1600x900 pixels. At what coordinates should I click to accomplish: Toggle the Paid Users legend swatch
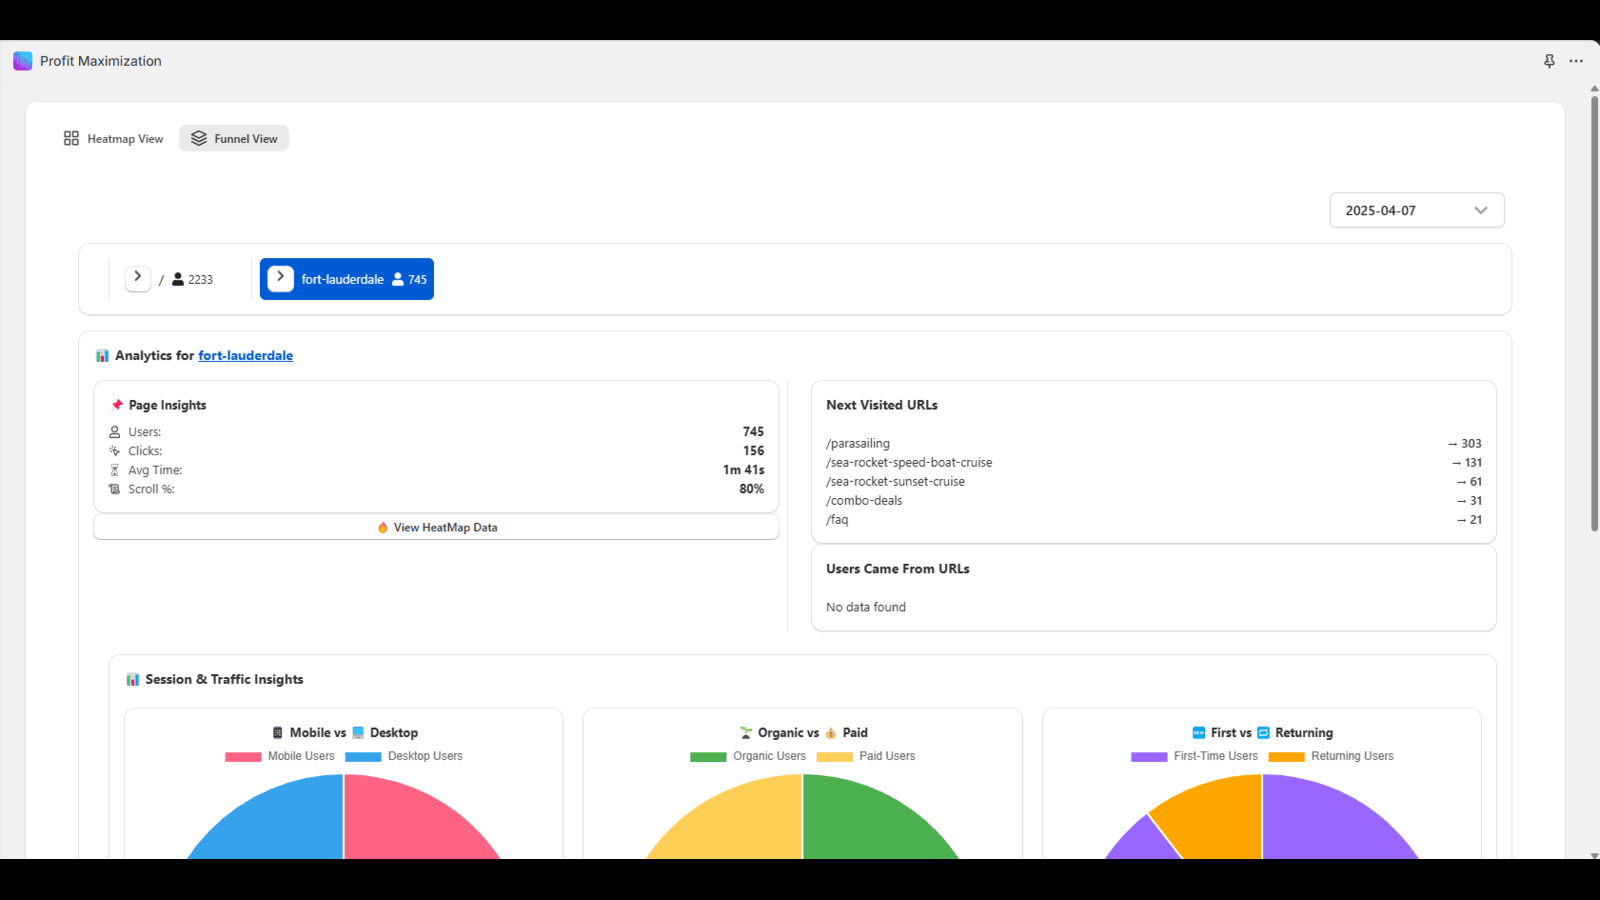coord(835,757)
